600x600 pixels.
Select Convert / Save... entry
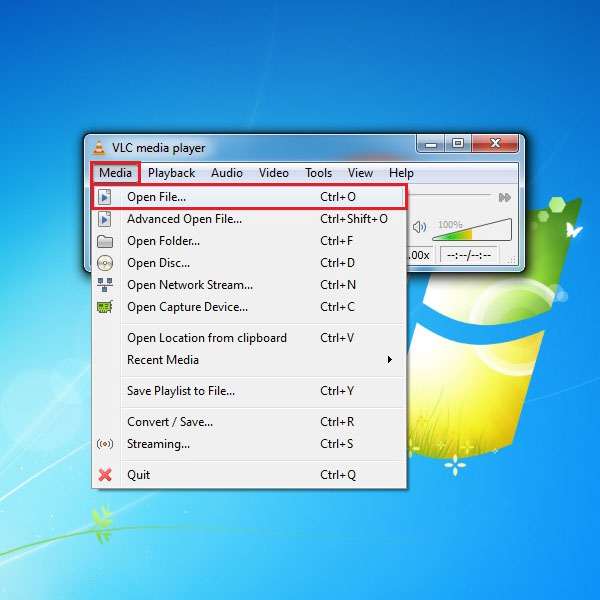point(249,422)
